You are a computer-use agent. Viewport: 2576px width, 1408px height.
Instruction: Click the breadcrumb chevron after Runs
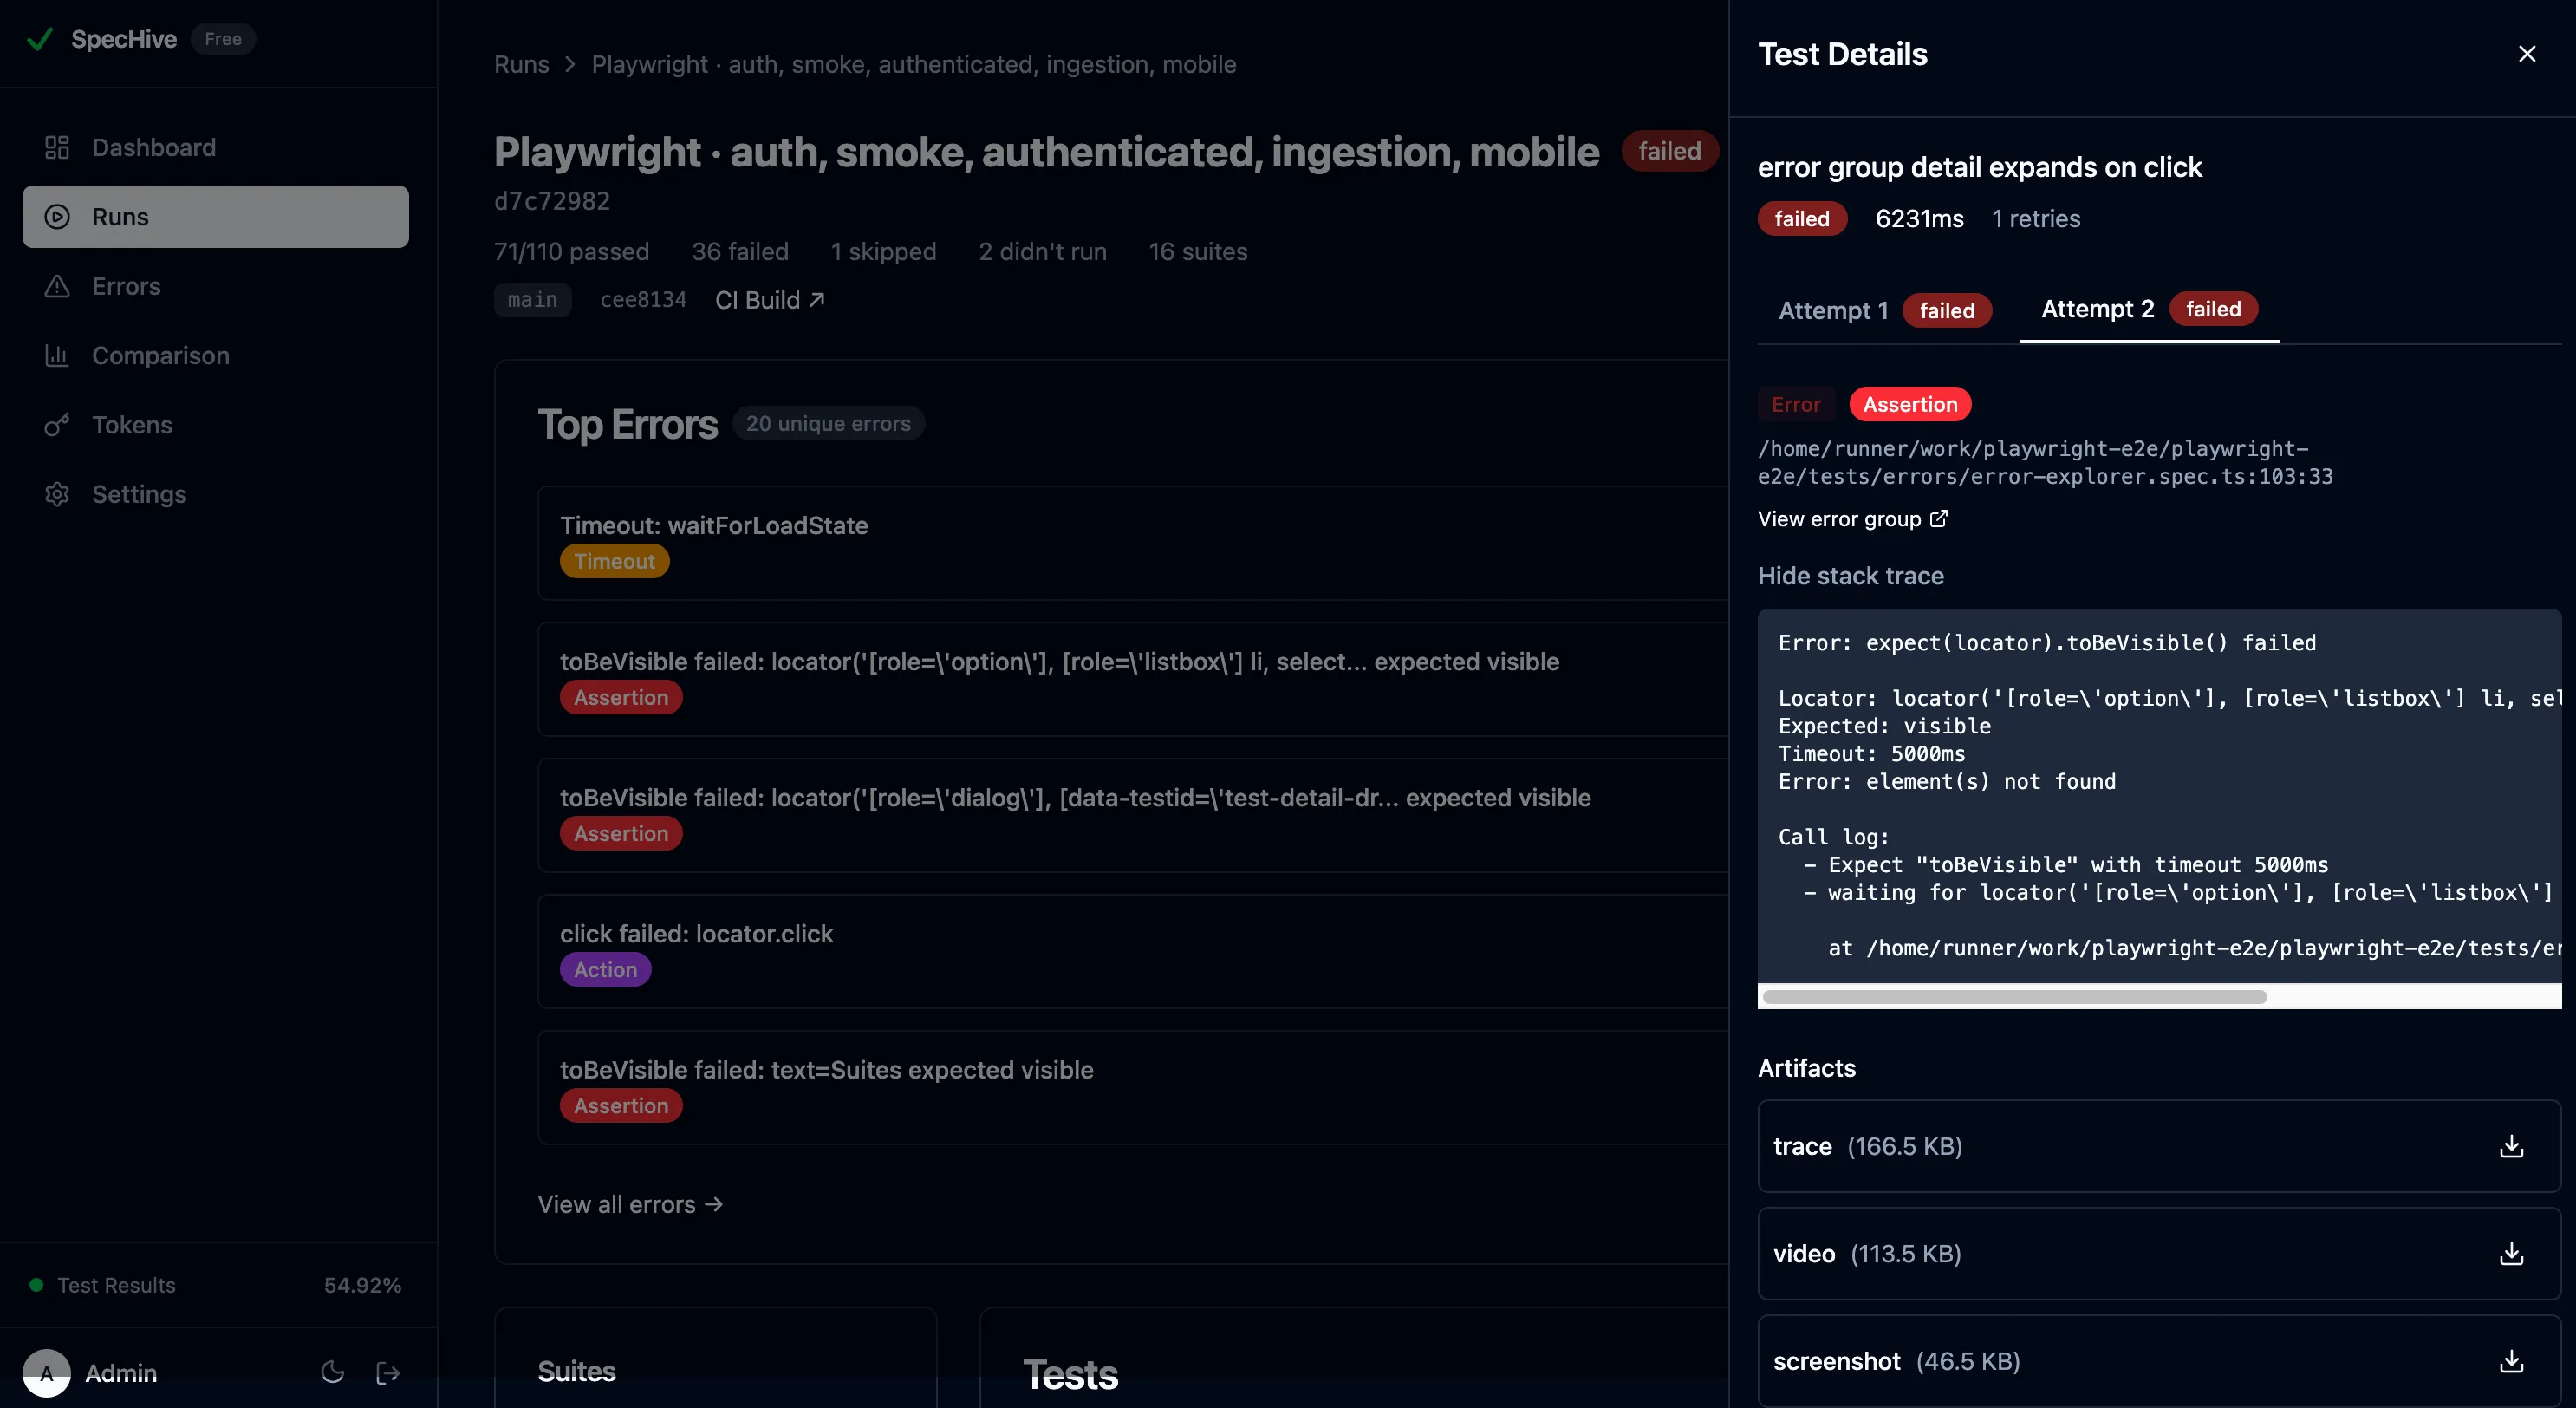(x=570, y=64)
